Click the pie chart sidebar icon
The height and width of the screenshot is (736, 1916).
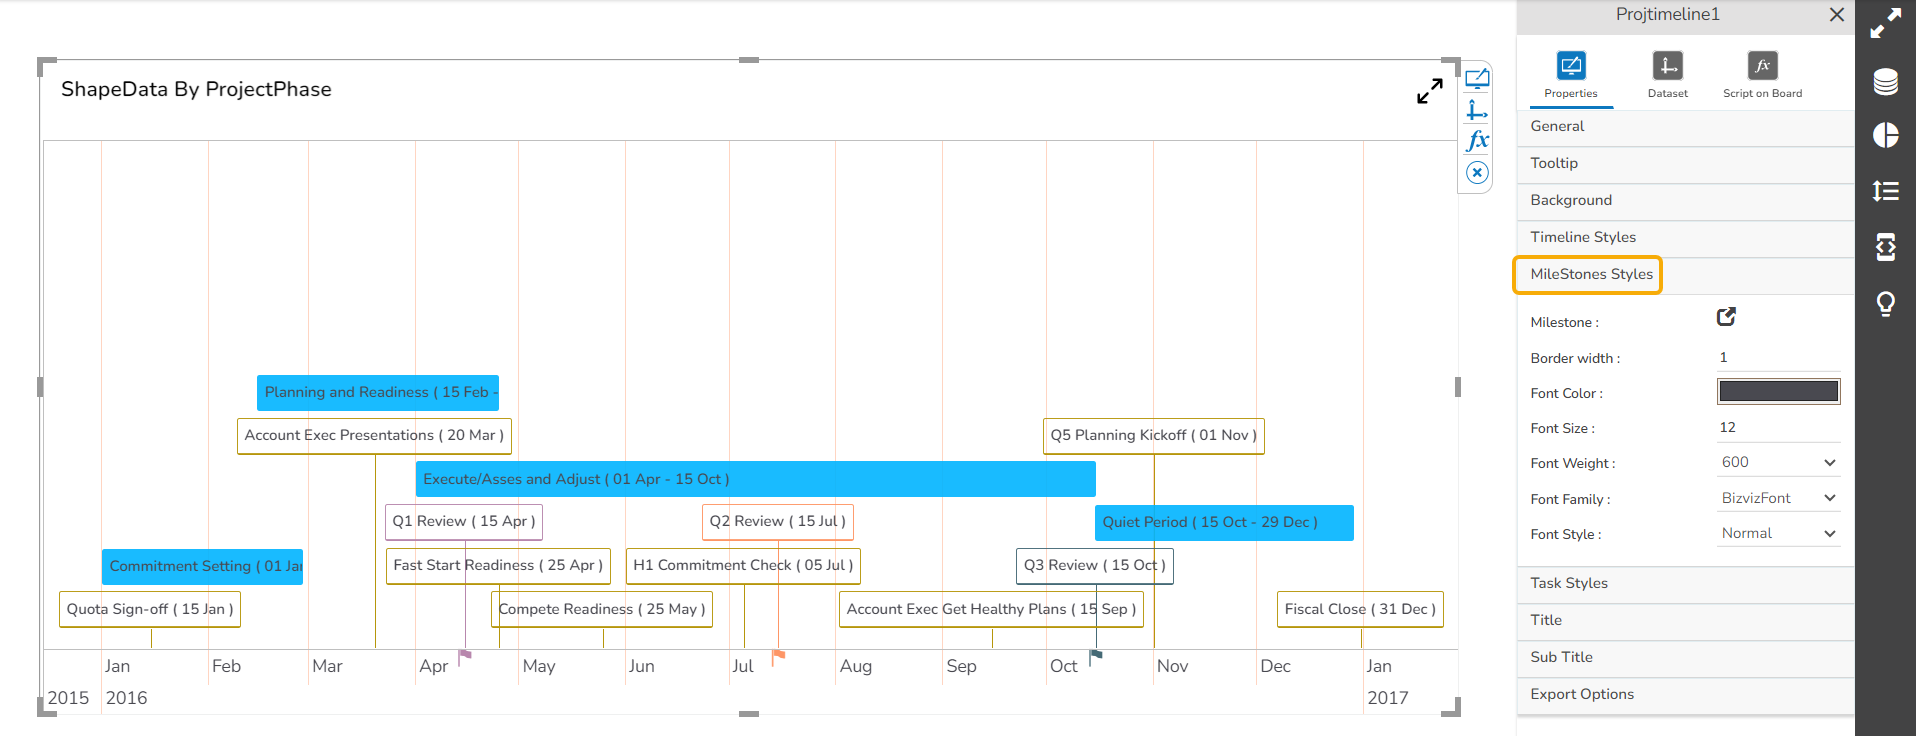1885,136
